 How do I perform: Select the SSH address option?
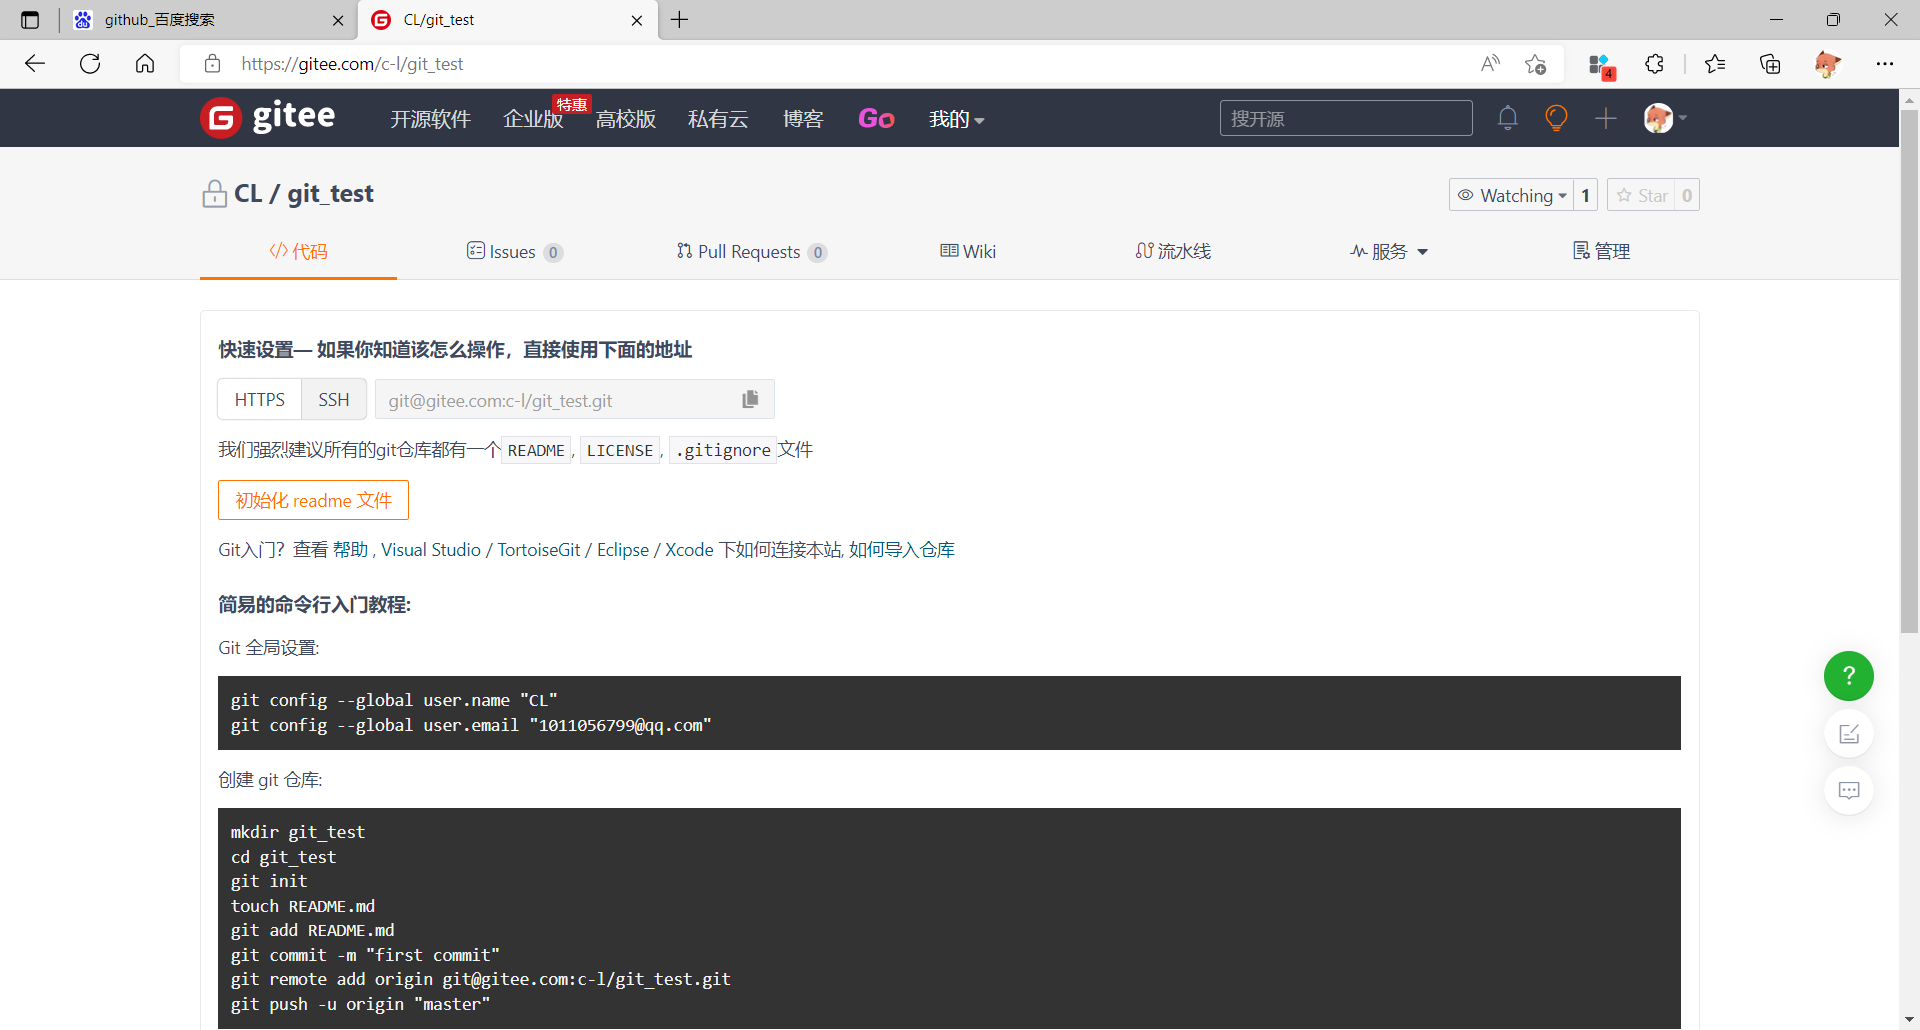coord(334,399)
